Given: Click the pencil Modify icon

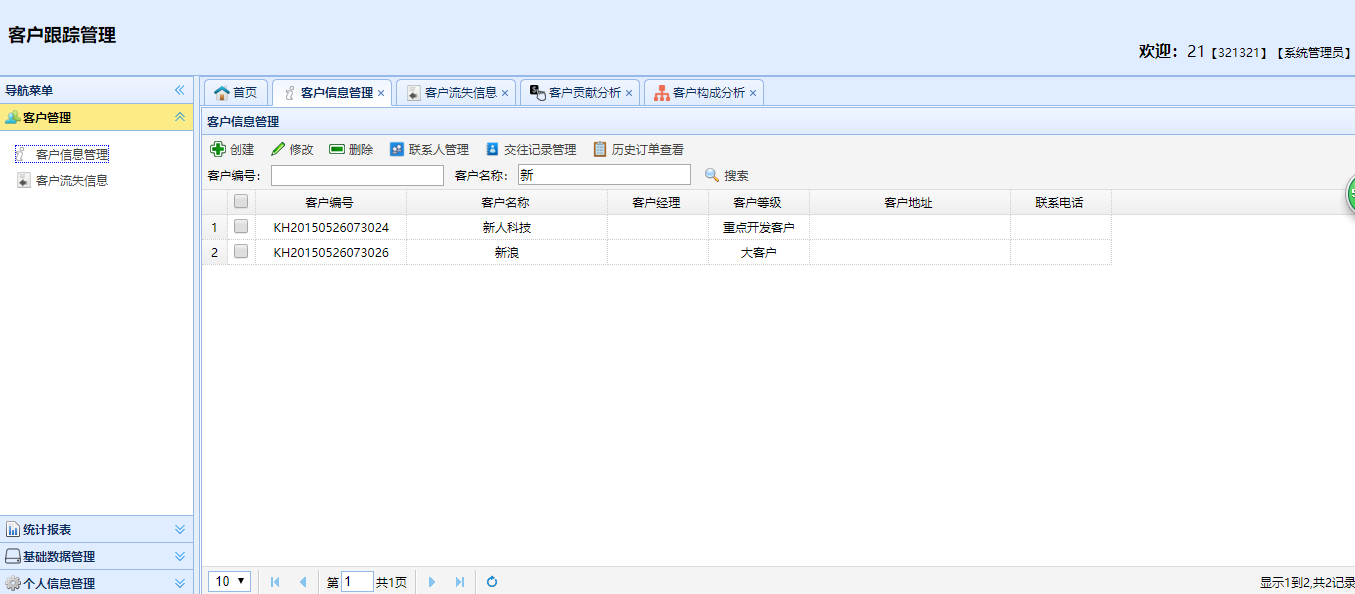Looking at the screenshot, I should [278, 149].
